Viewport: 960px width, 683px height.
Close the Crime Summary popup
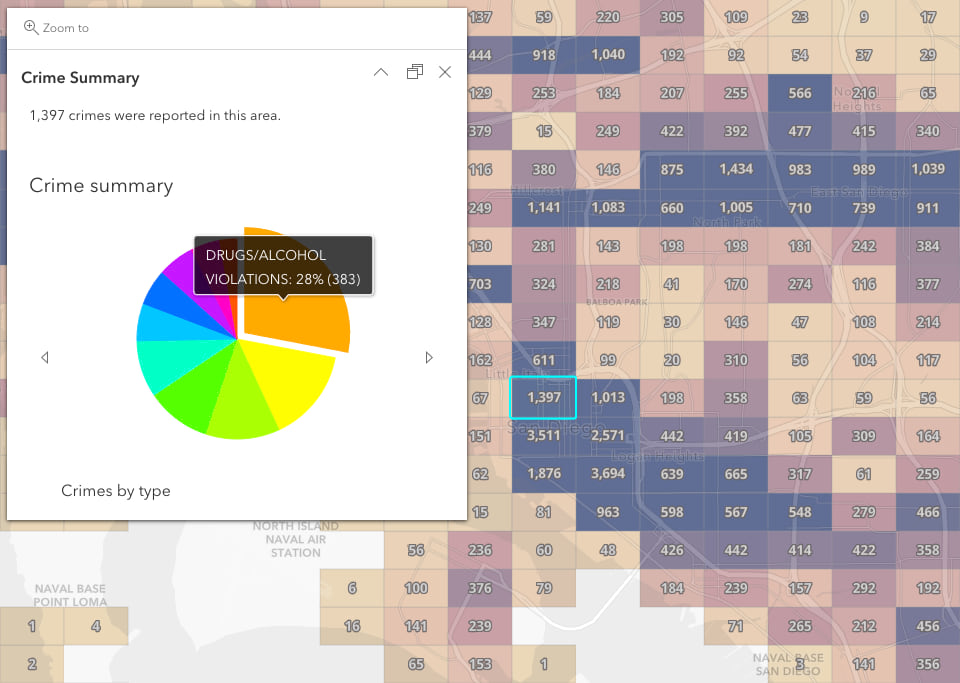click(445, 72)
